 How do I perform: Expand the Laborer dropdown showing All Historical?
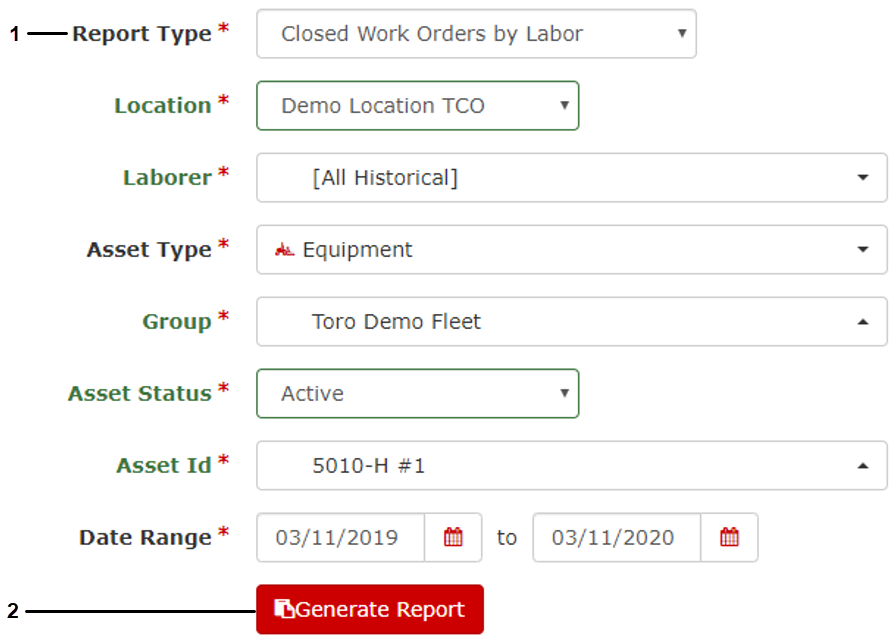pyautogui.click(x=862, y=178)
